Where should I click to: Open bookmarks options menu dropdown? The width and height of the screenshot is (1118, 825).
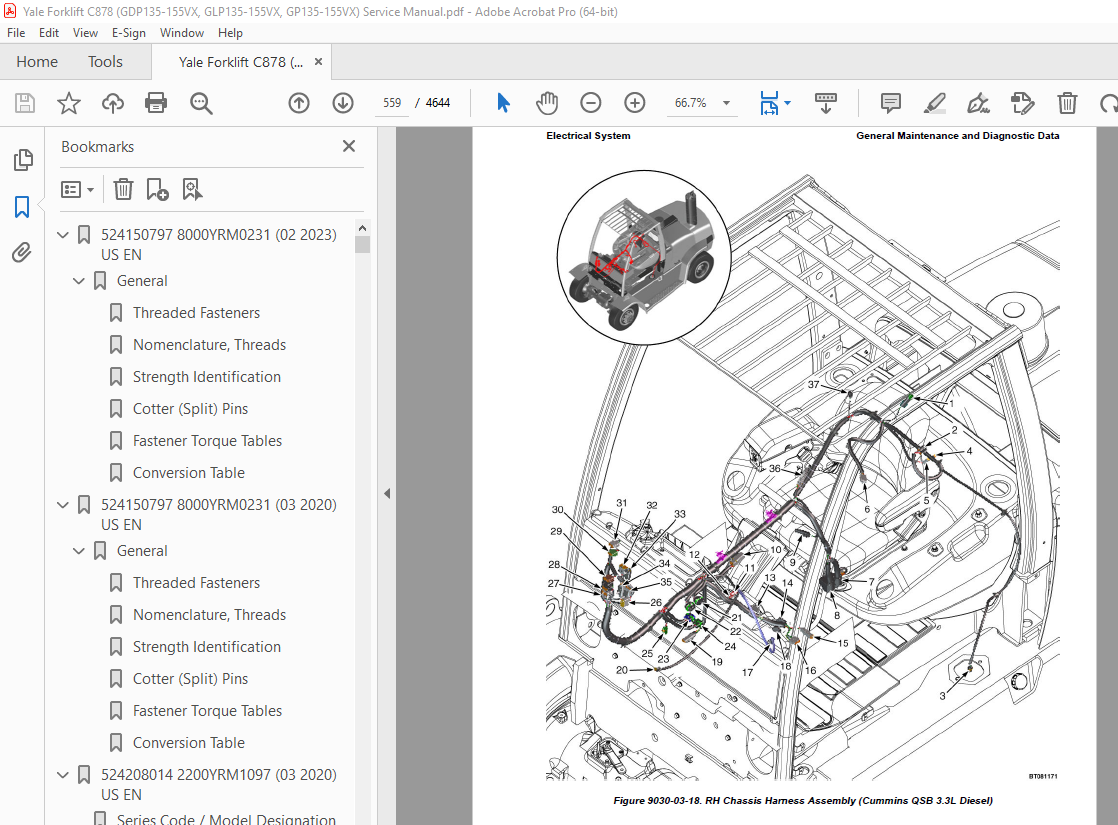78,190
